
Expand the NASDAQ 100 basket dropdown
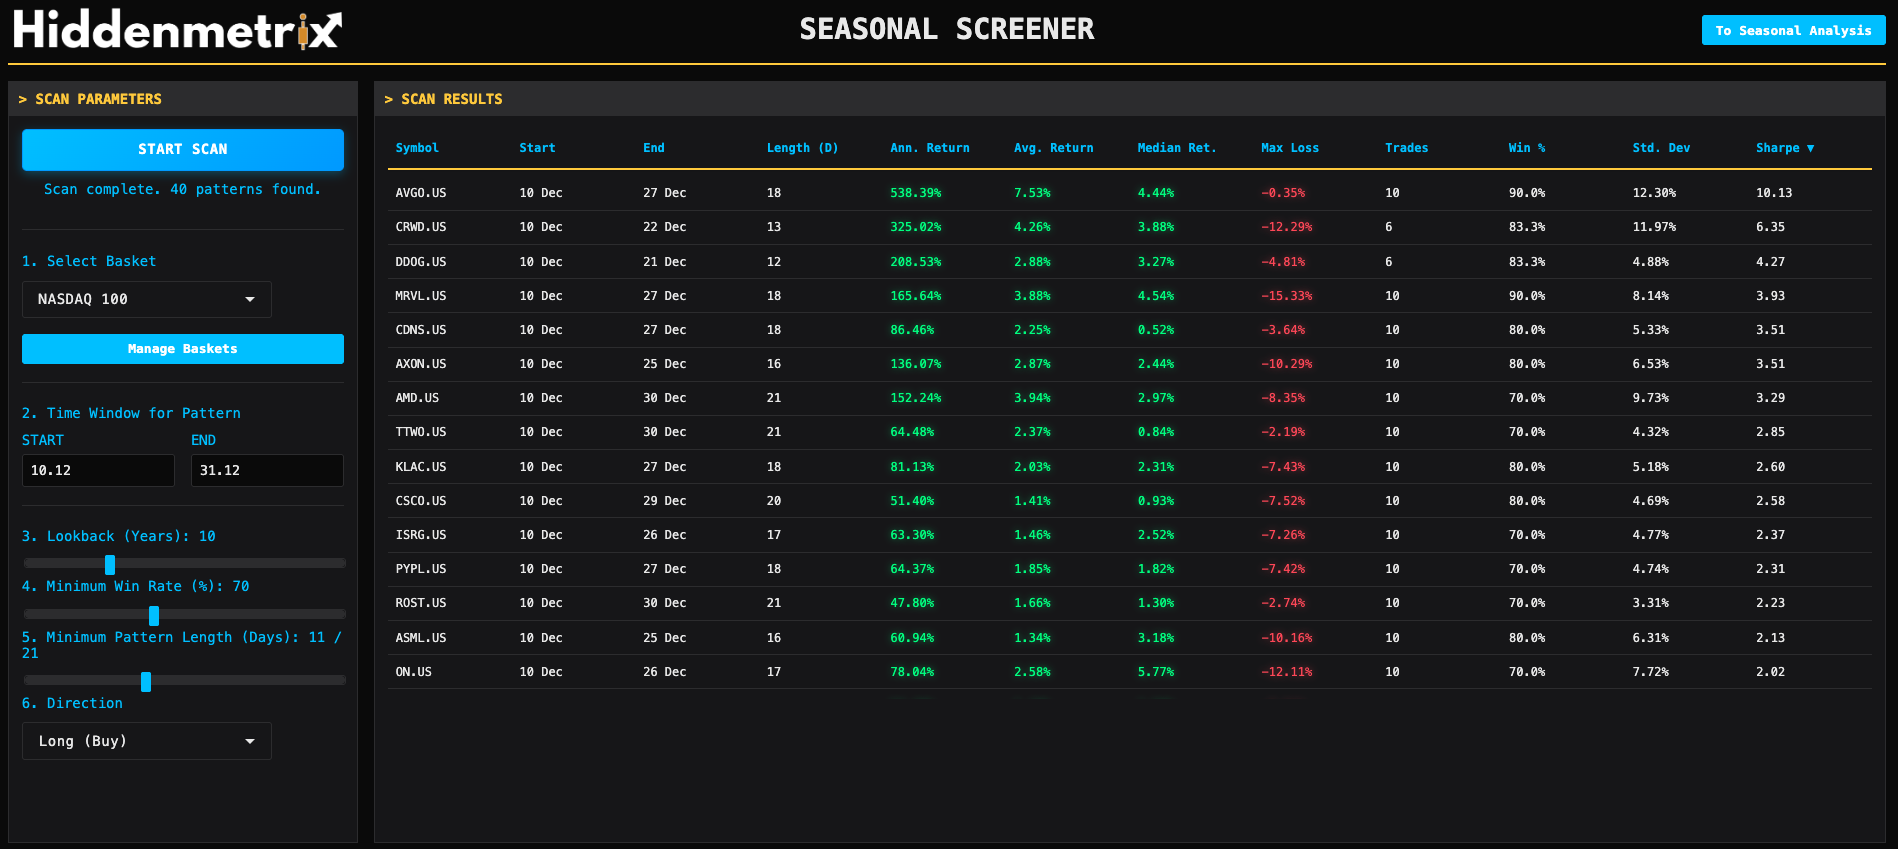click(147, 299)
